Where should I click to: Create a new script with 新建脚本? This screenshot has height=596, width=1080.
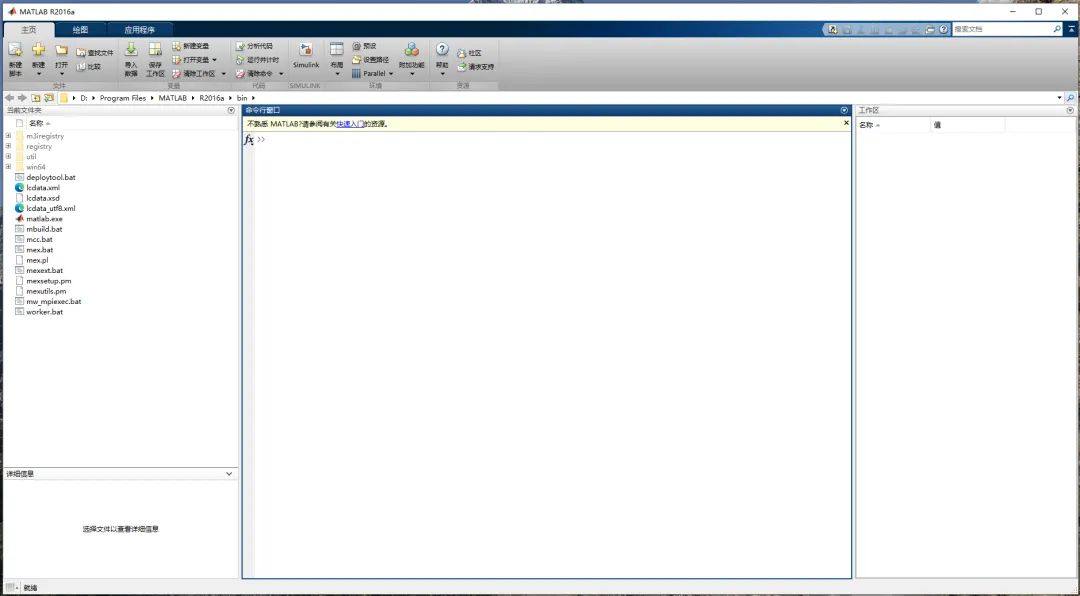point(15,59)
